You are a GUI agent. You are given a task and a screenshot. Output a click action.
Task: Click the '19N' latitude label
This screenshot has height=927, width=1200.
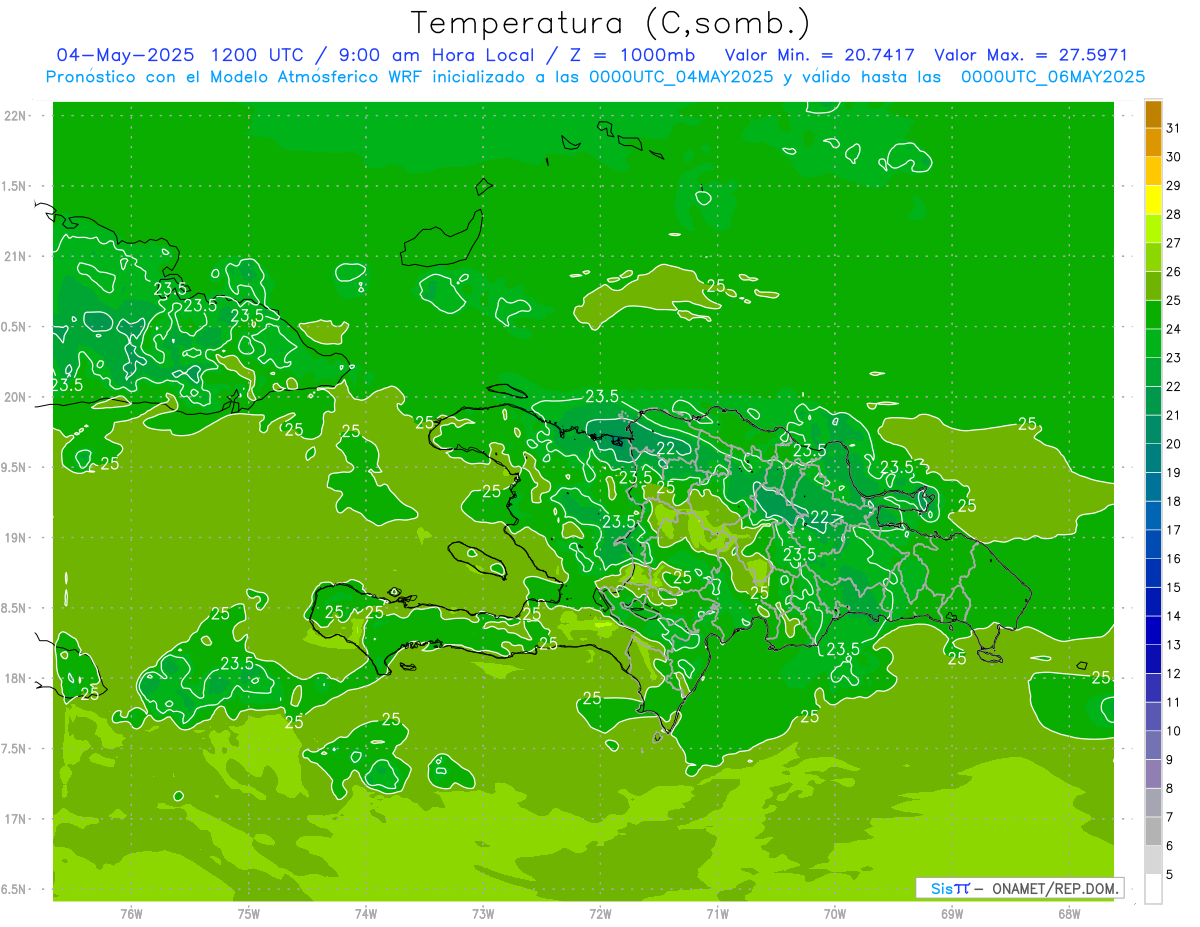[x=15, y=538]
